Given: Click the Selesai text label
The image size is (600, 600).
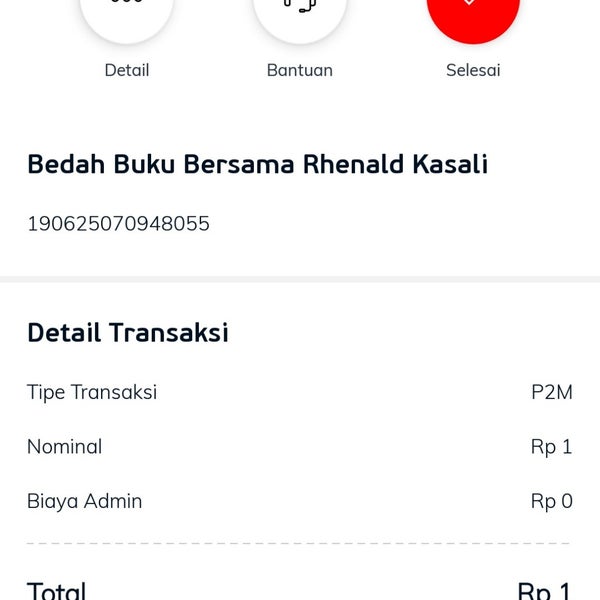Looking at the screenshot, I should point(473,70).
